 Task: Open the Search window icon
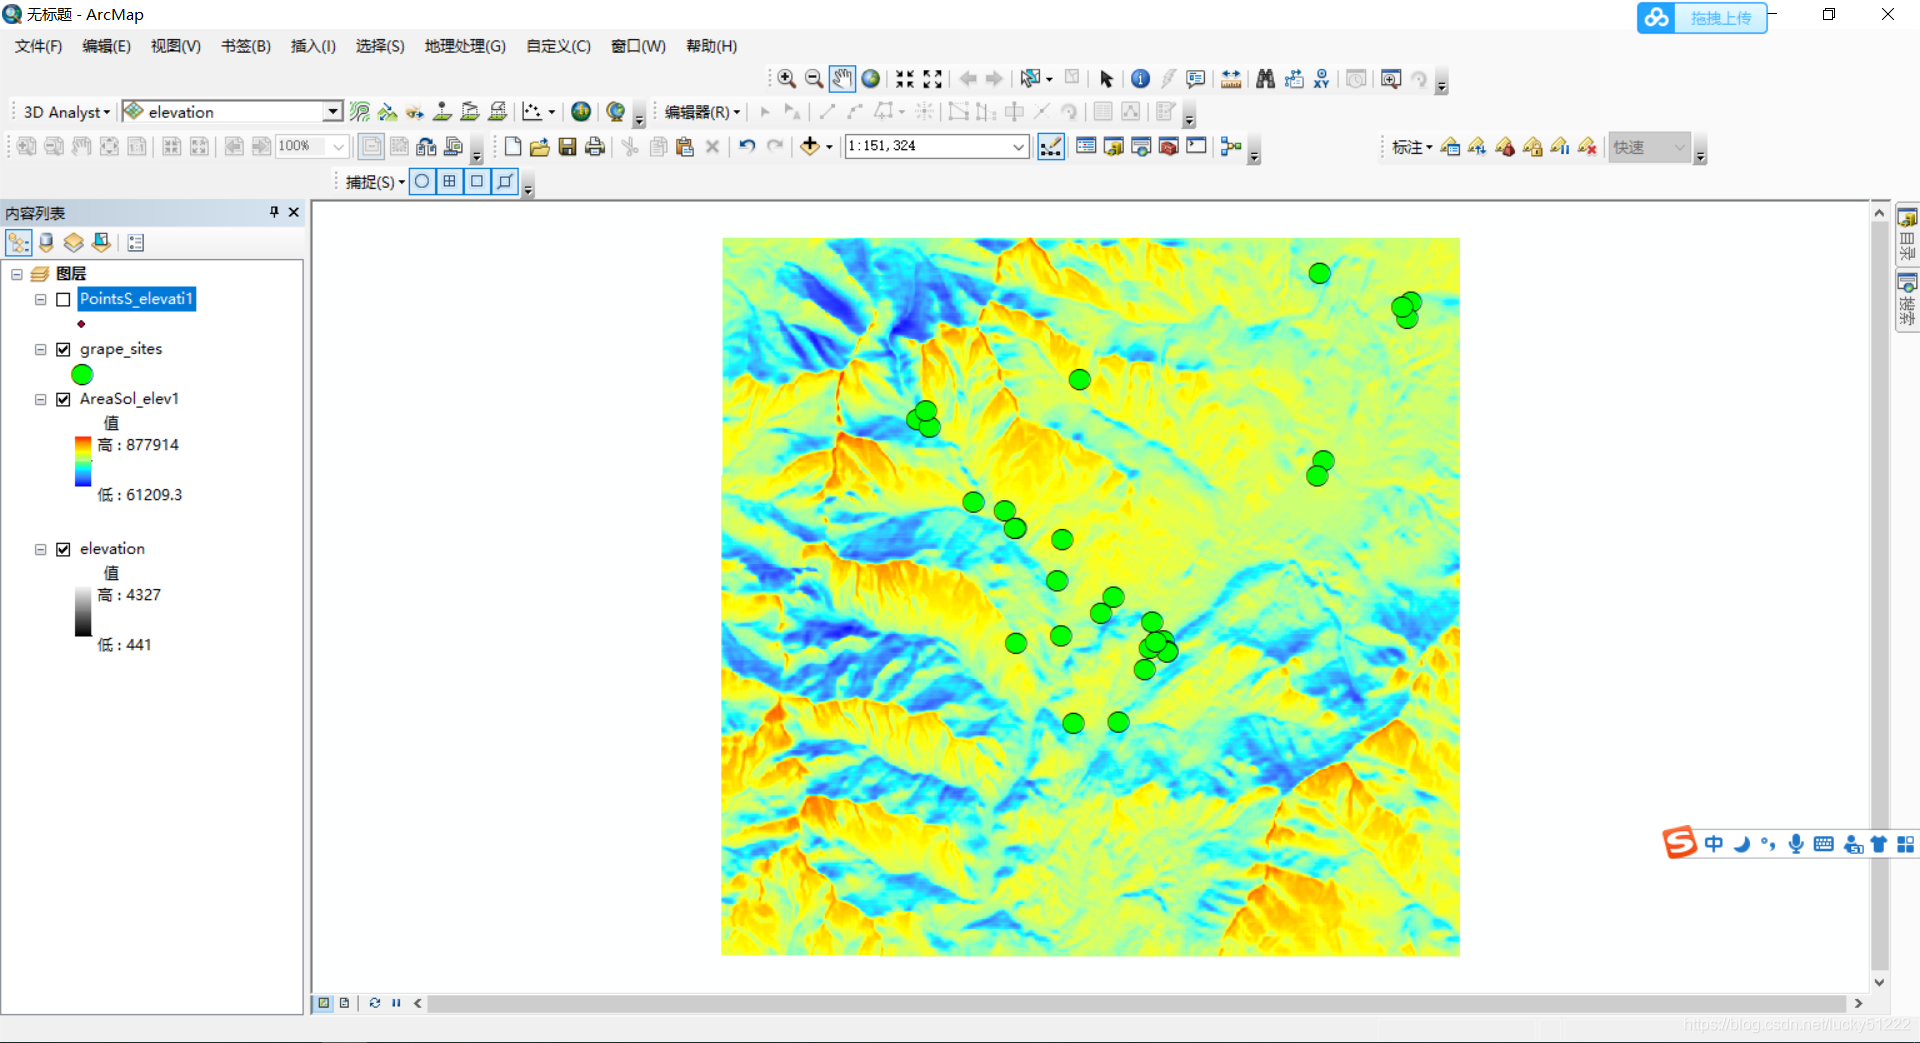coord(1141,146)
